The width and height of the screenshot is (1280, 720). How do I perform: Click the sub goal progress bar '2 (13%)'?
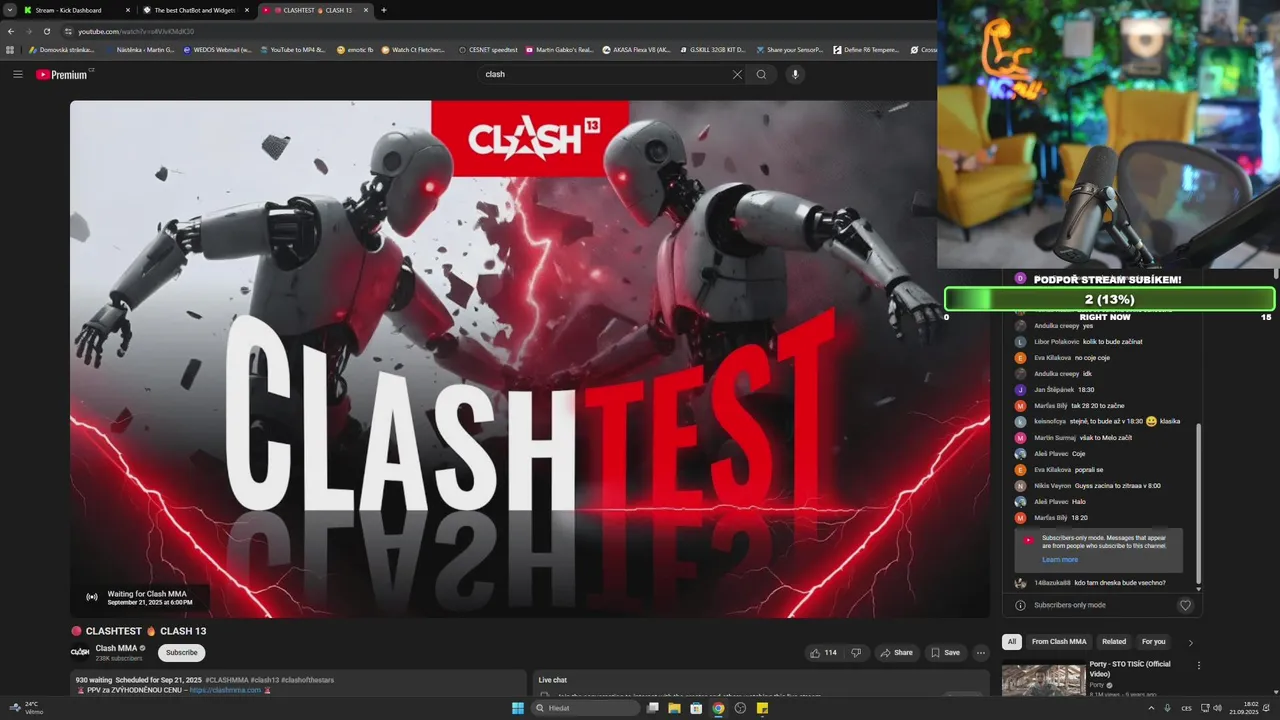click(1109, 299)
